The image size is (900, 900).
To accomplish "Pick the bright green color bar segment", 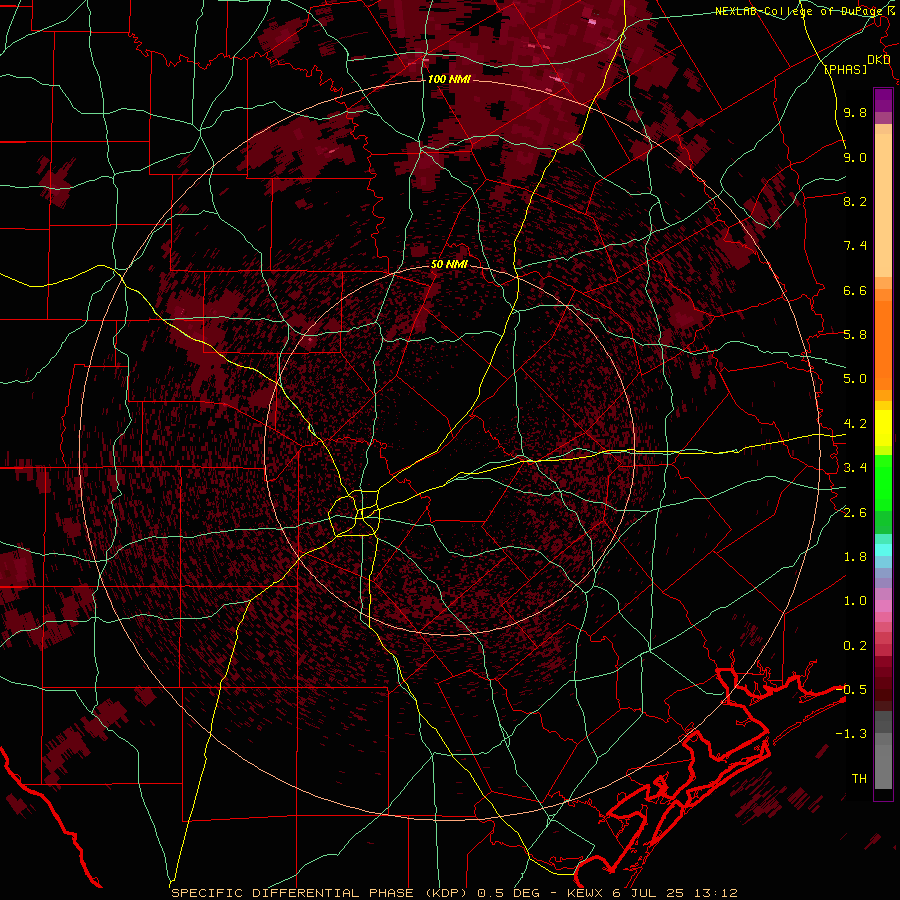I will coord(883,483).
